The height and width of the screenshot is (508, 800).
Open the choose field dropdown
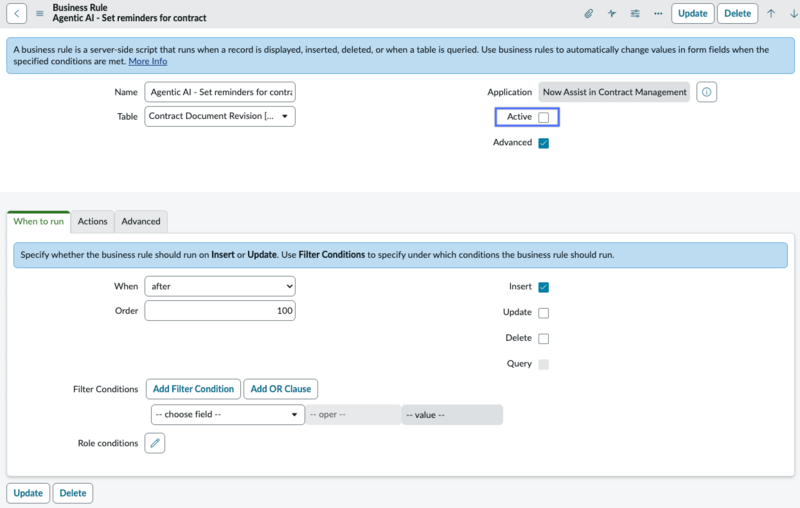tap(228, 415)
